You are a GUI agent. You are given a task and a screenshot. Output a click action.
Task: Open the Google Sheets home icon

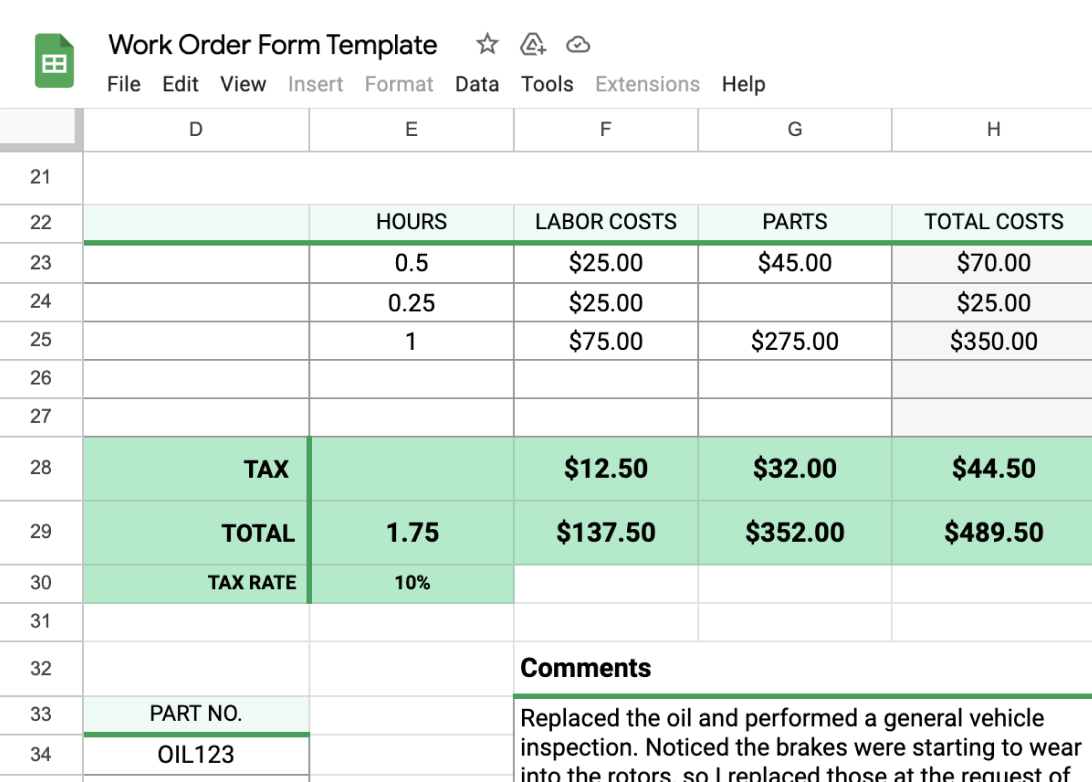point(54,61)
